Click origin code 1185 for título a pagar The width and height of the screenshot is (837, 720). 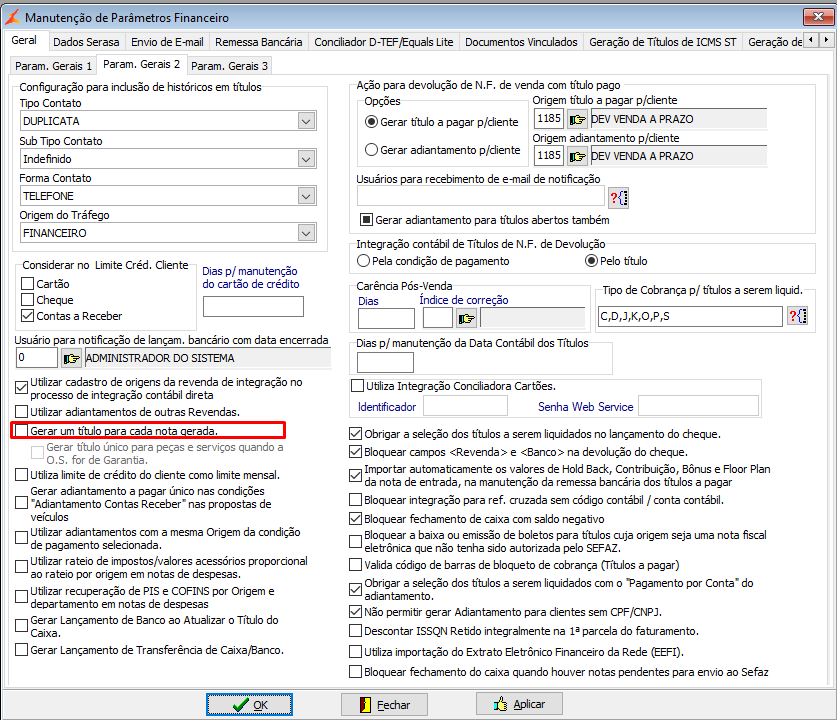point(549,118)
